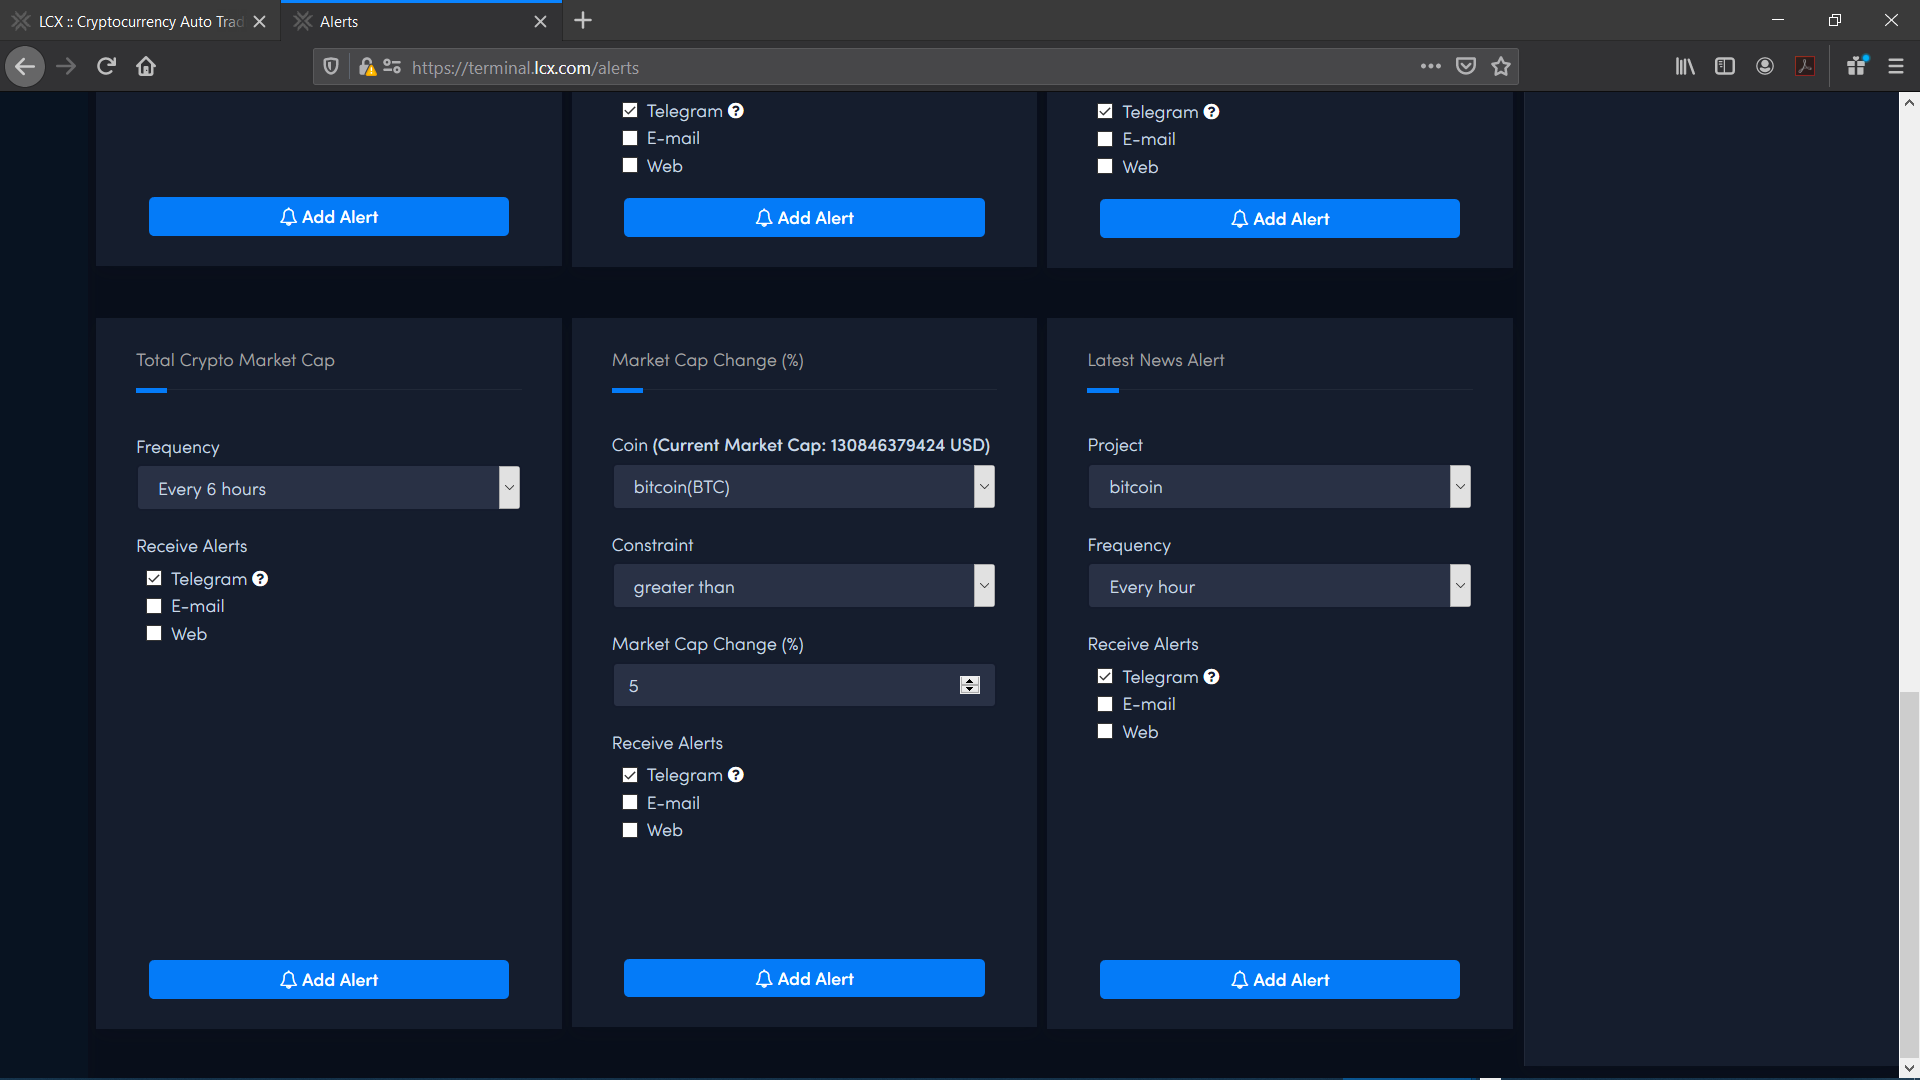Open Firefox account icon
The width and height of the screenshot is (1920, 1080).
1765,67
